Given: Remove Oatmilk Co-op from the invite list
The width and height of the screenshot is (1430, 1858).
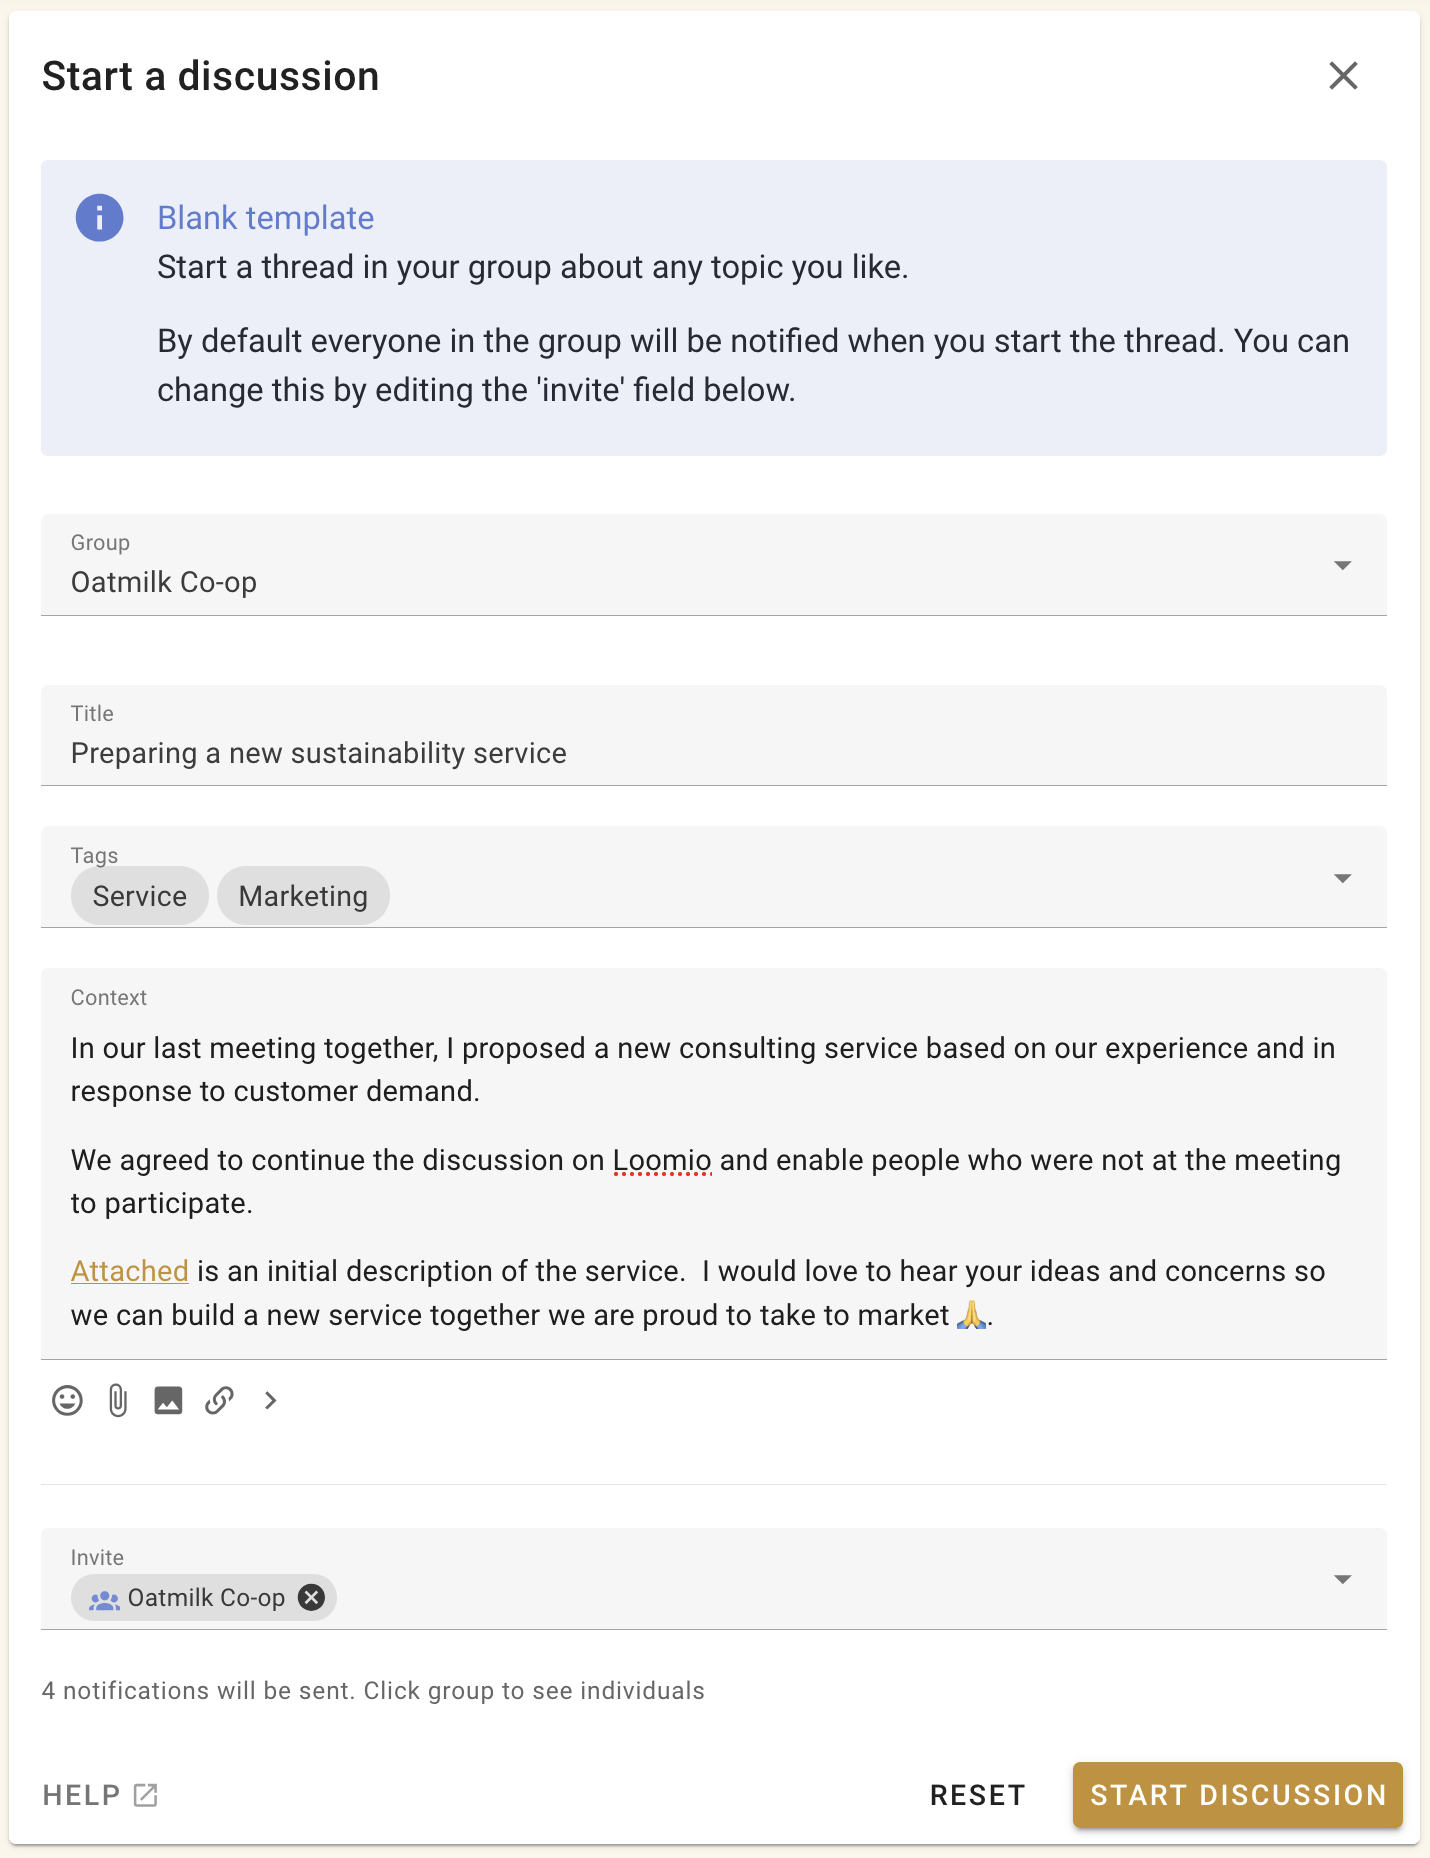Looking at the screenshot, I should [311, 1597].
